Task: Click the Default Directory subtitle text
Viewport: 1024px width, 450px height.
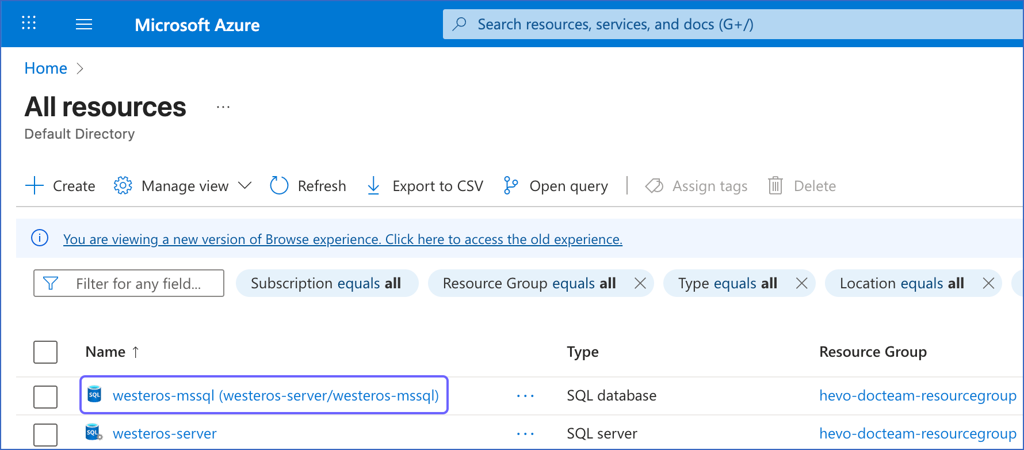Action: coord(79,134)
